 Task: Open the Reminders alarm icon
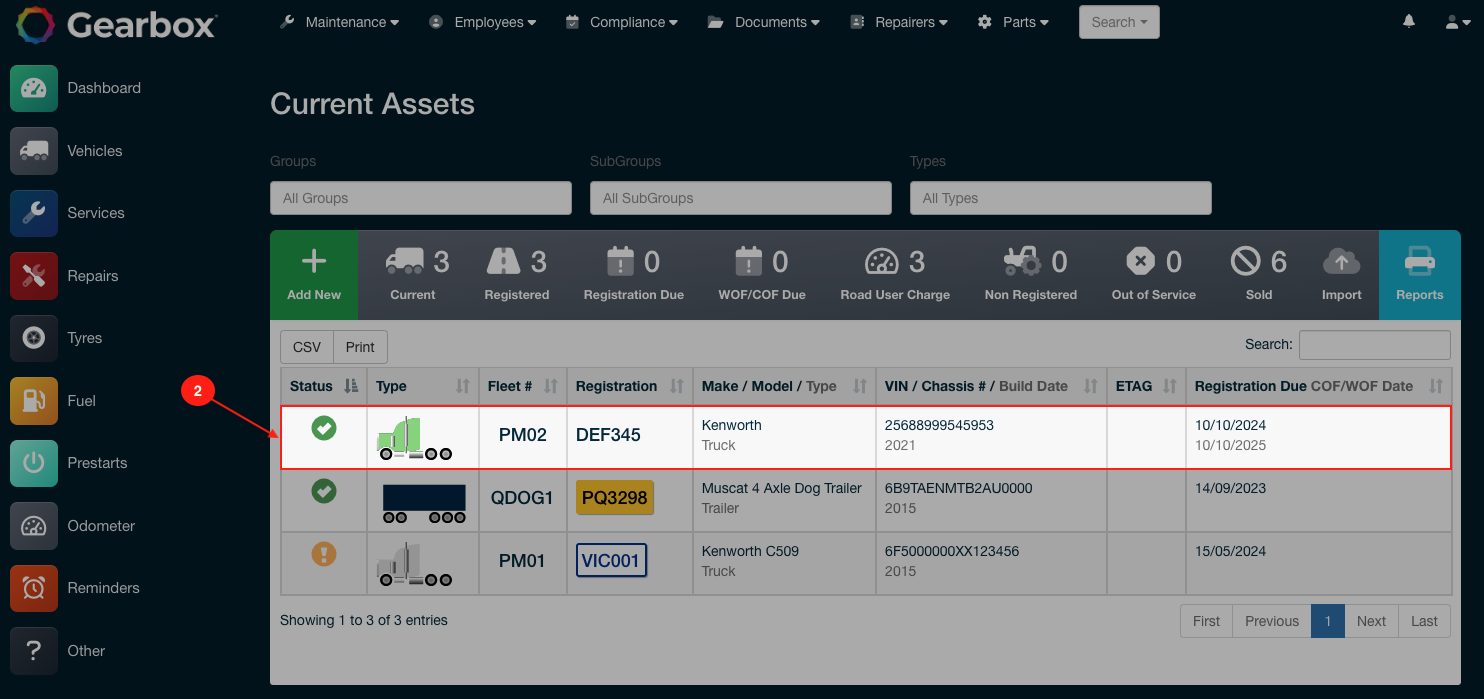(34, 588)
